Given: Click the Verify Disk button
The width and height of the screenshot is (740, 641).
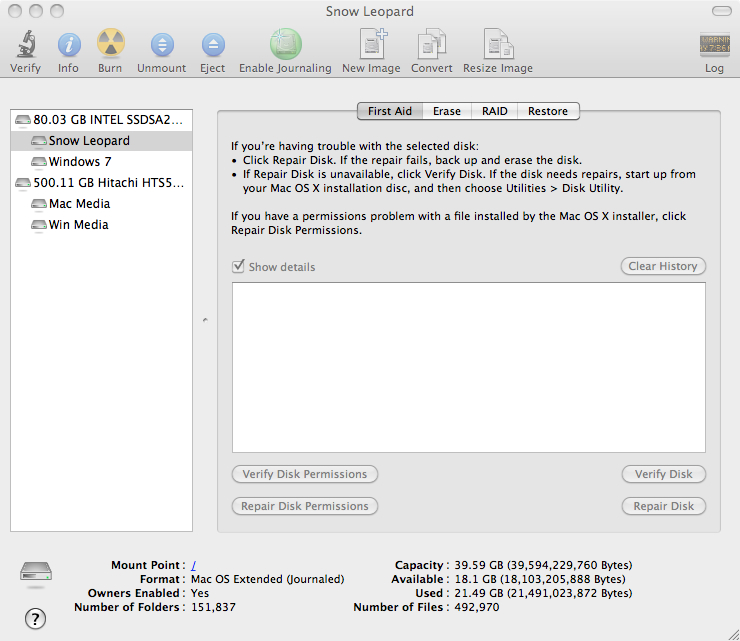Looking at the screenshot, I should point(664,474).
